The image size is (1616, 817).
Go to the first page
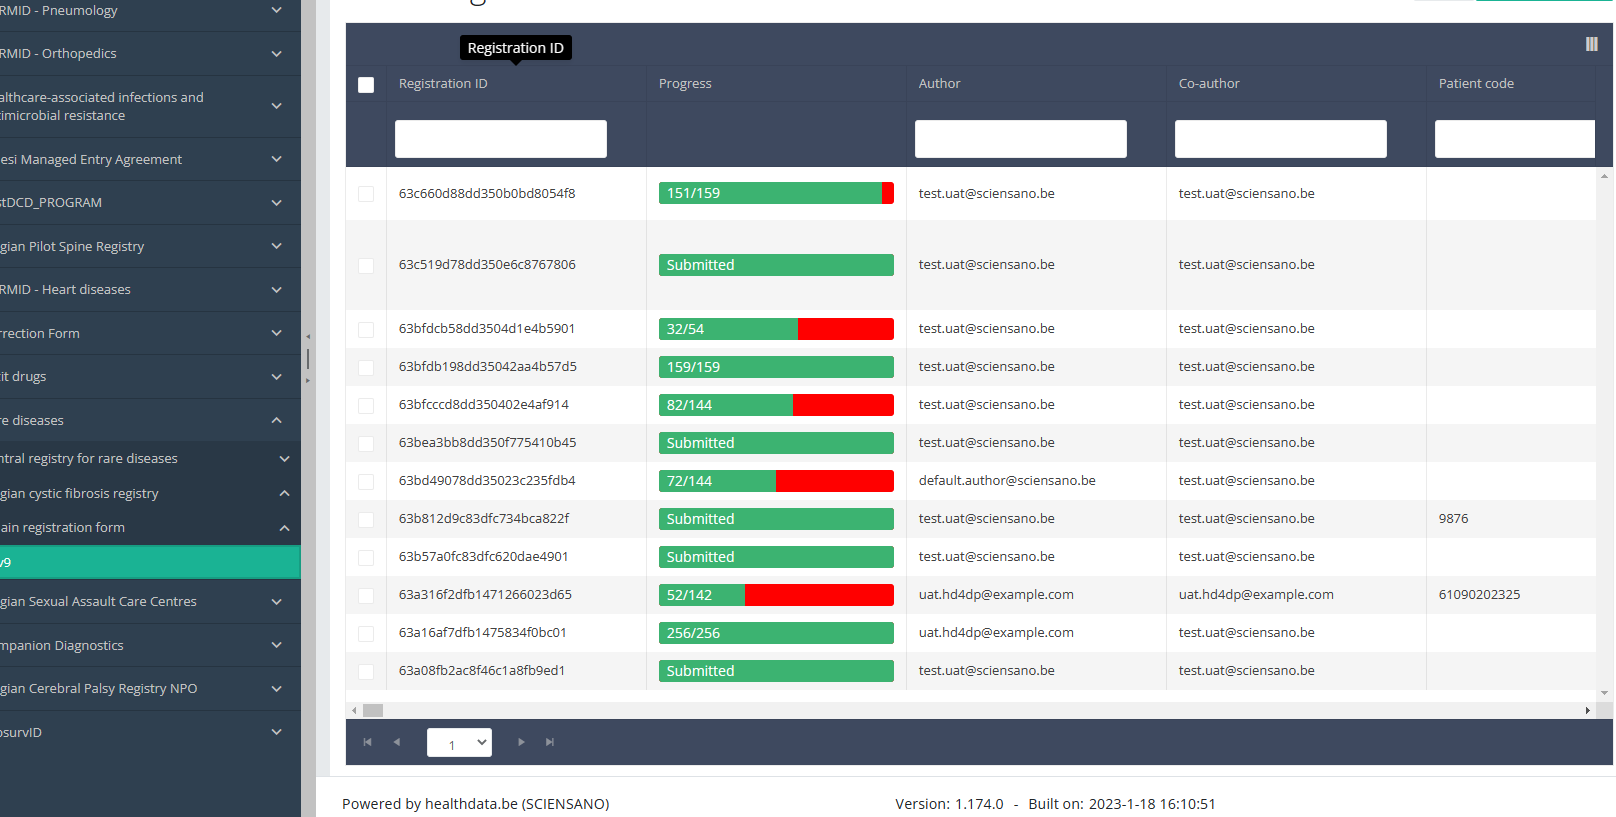coord(367,742)
